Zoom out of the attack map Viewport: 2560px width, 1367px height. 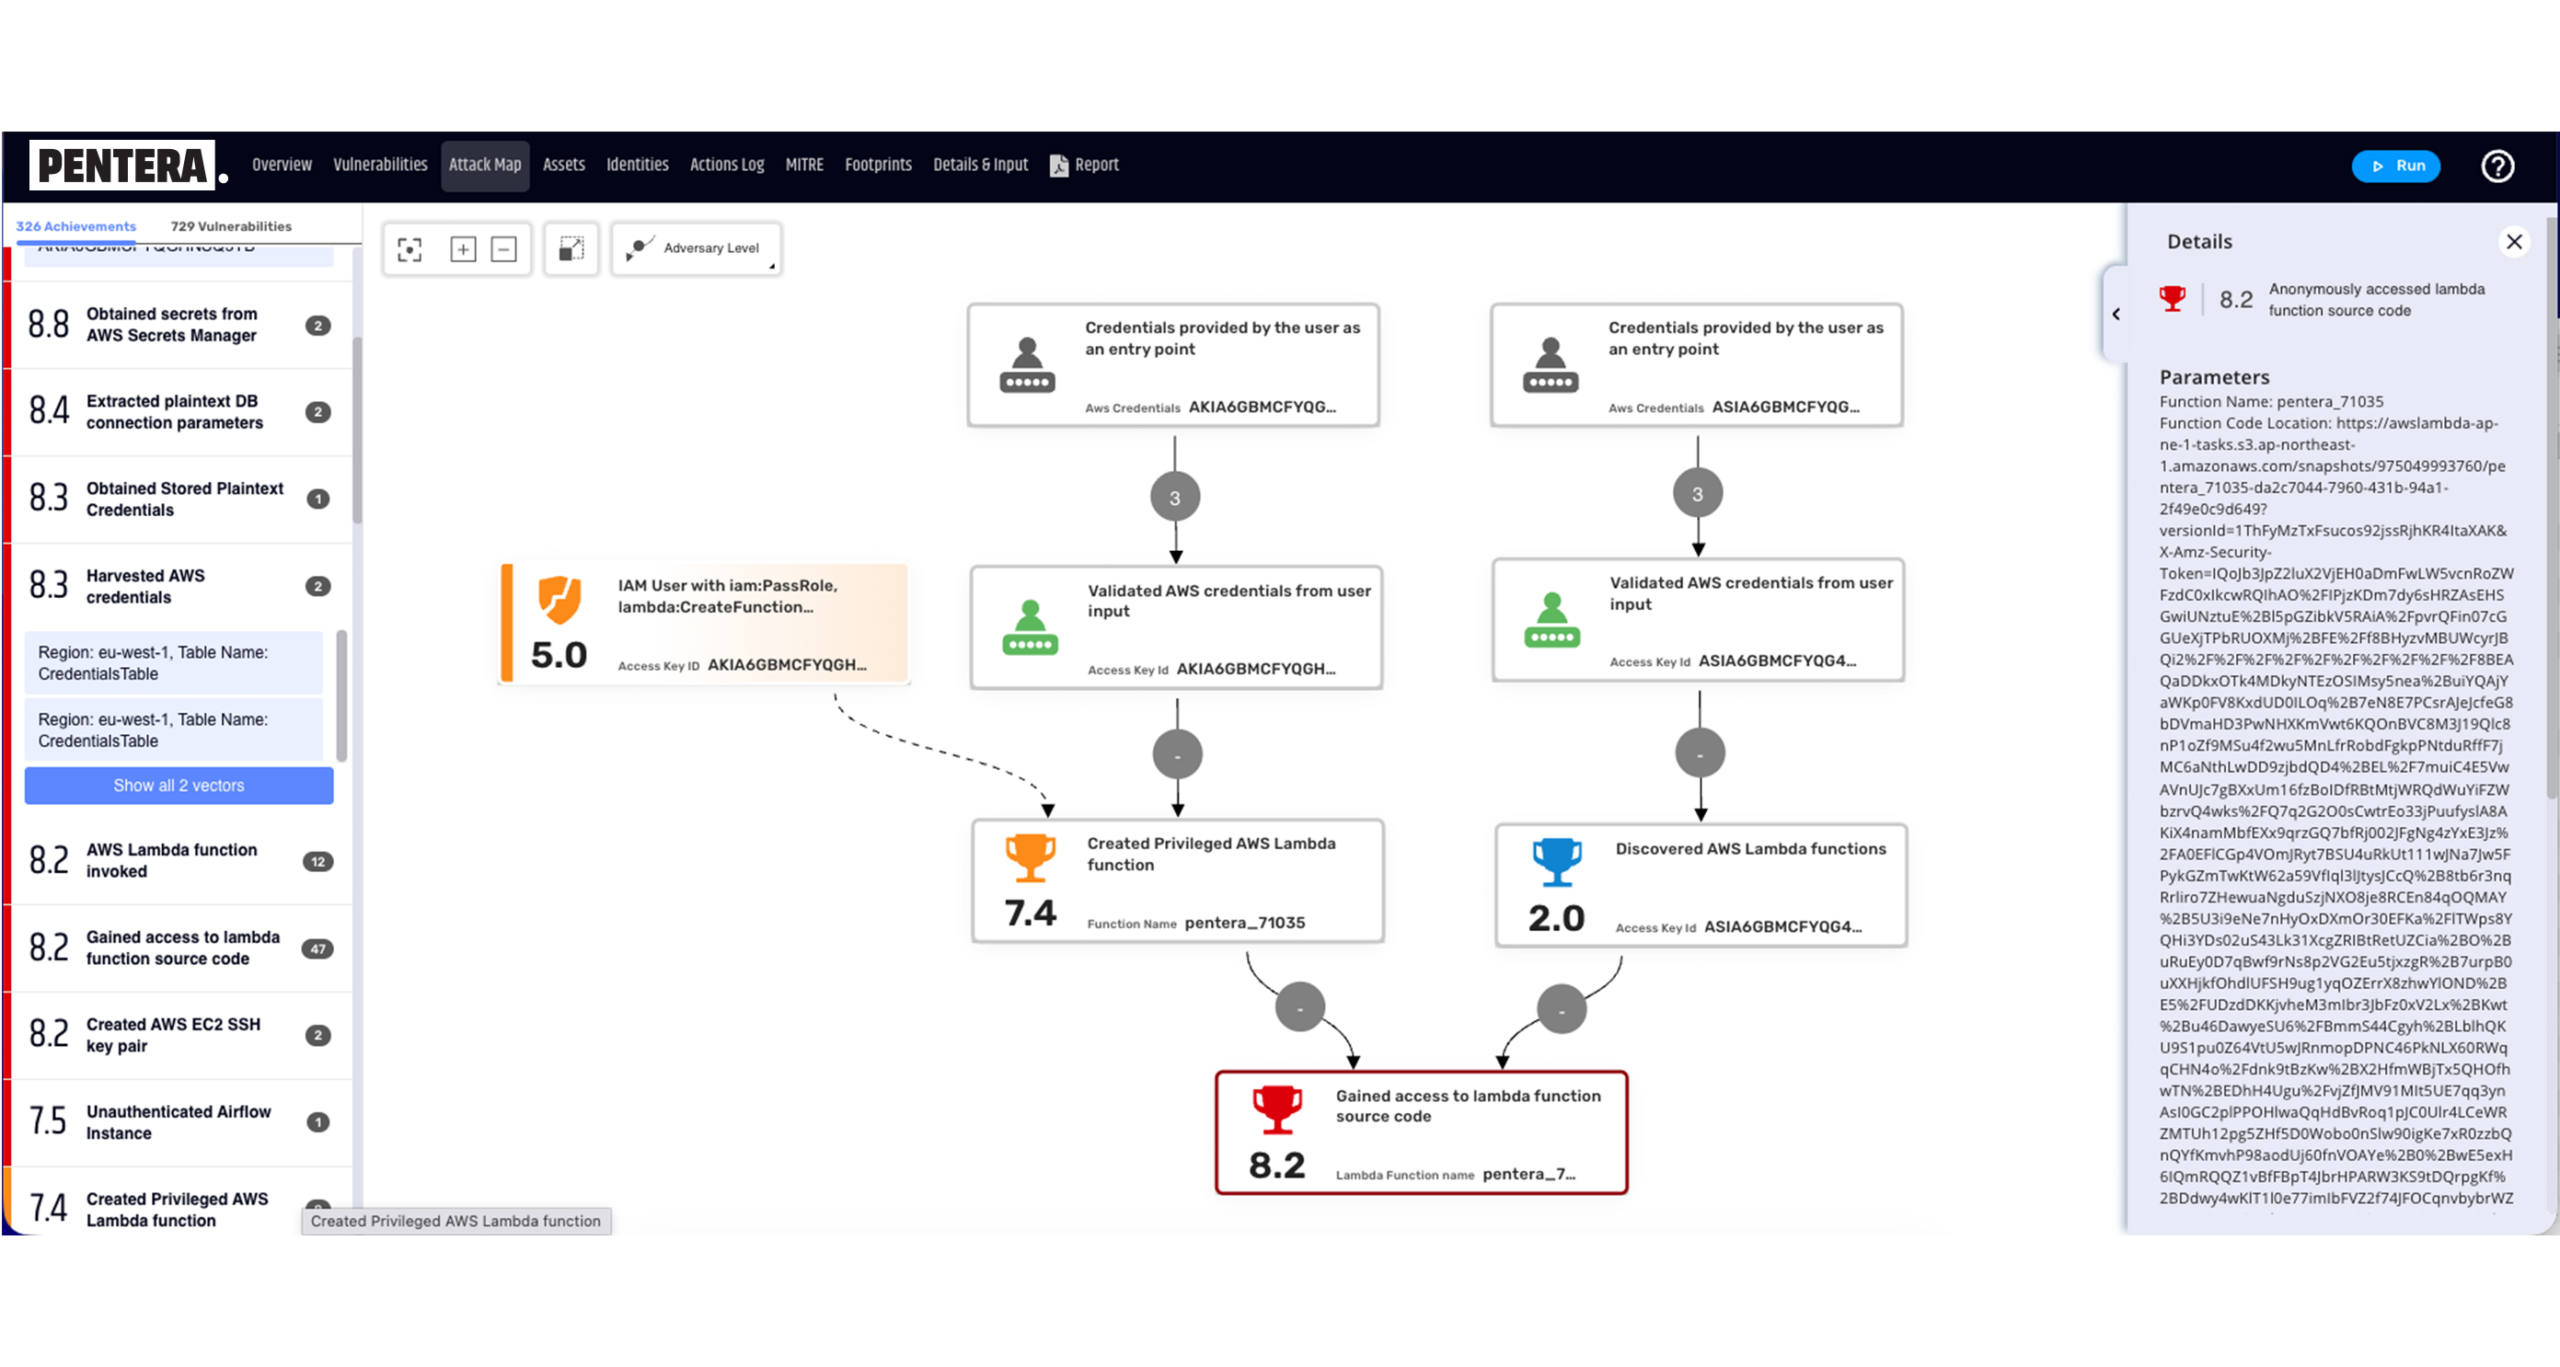pyautogui.click(x=504, y=249)
